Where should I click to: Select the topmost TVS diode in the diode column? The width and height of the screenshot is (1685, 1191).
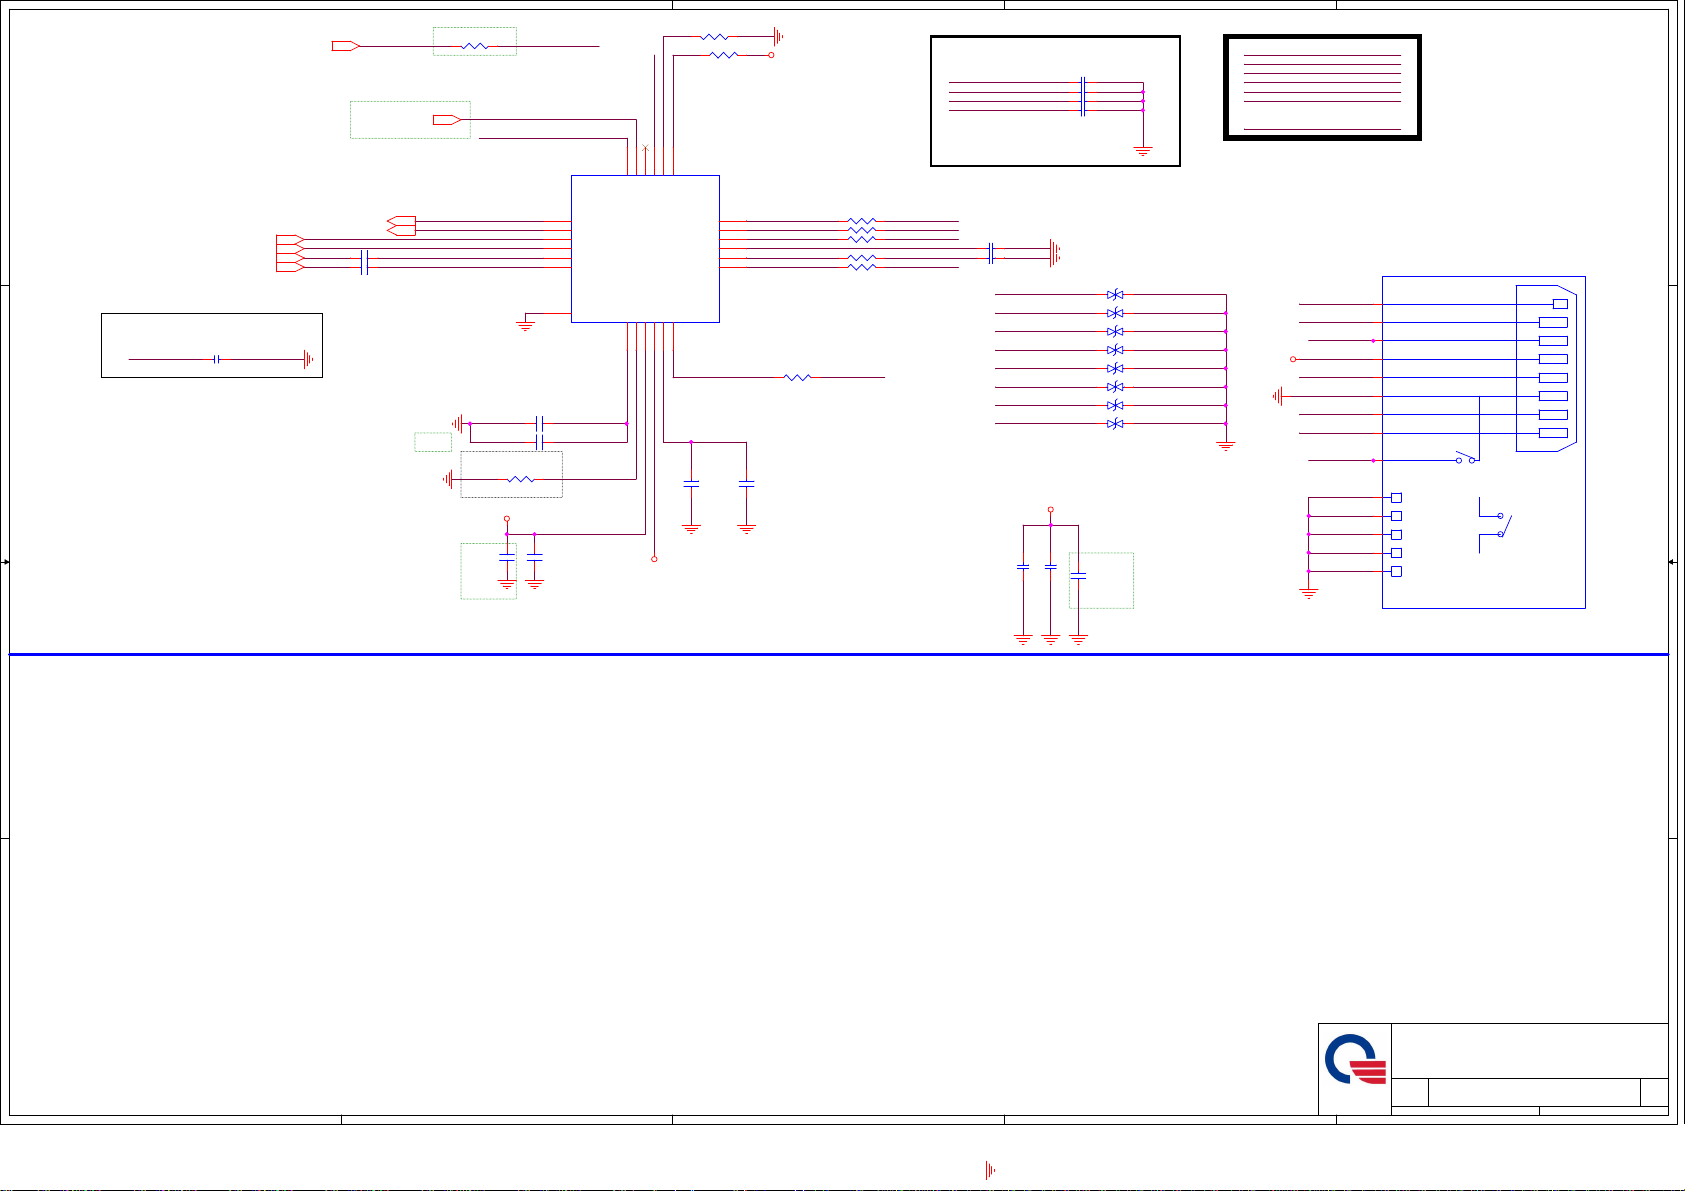[x=1116, y=295]
